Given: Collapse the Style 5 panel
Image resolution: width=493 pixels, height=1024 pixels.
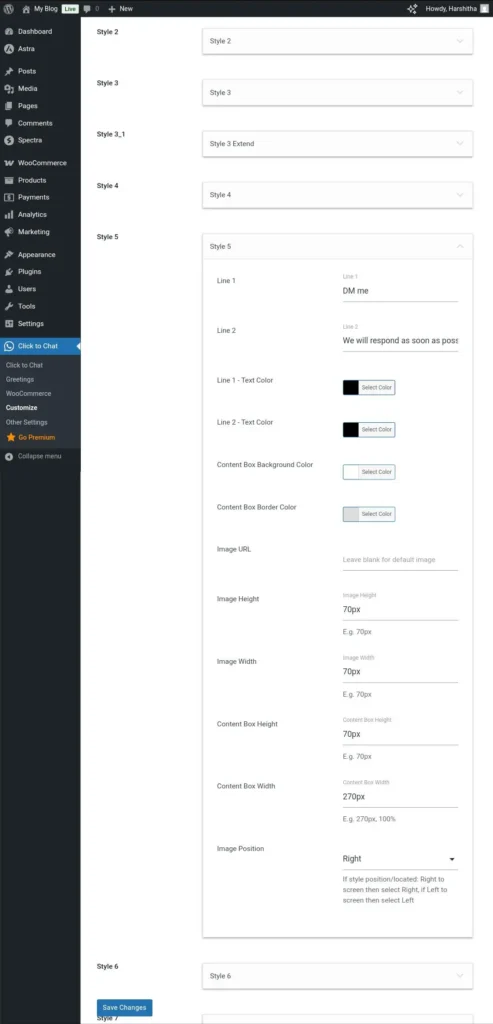Looking at the screenshot, I should click(338, 246).
